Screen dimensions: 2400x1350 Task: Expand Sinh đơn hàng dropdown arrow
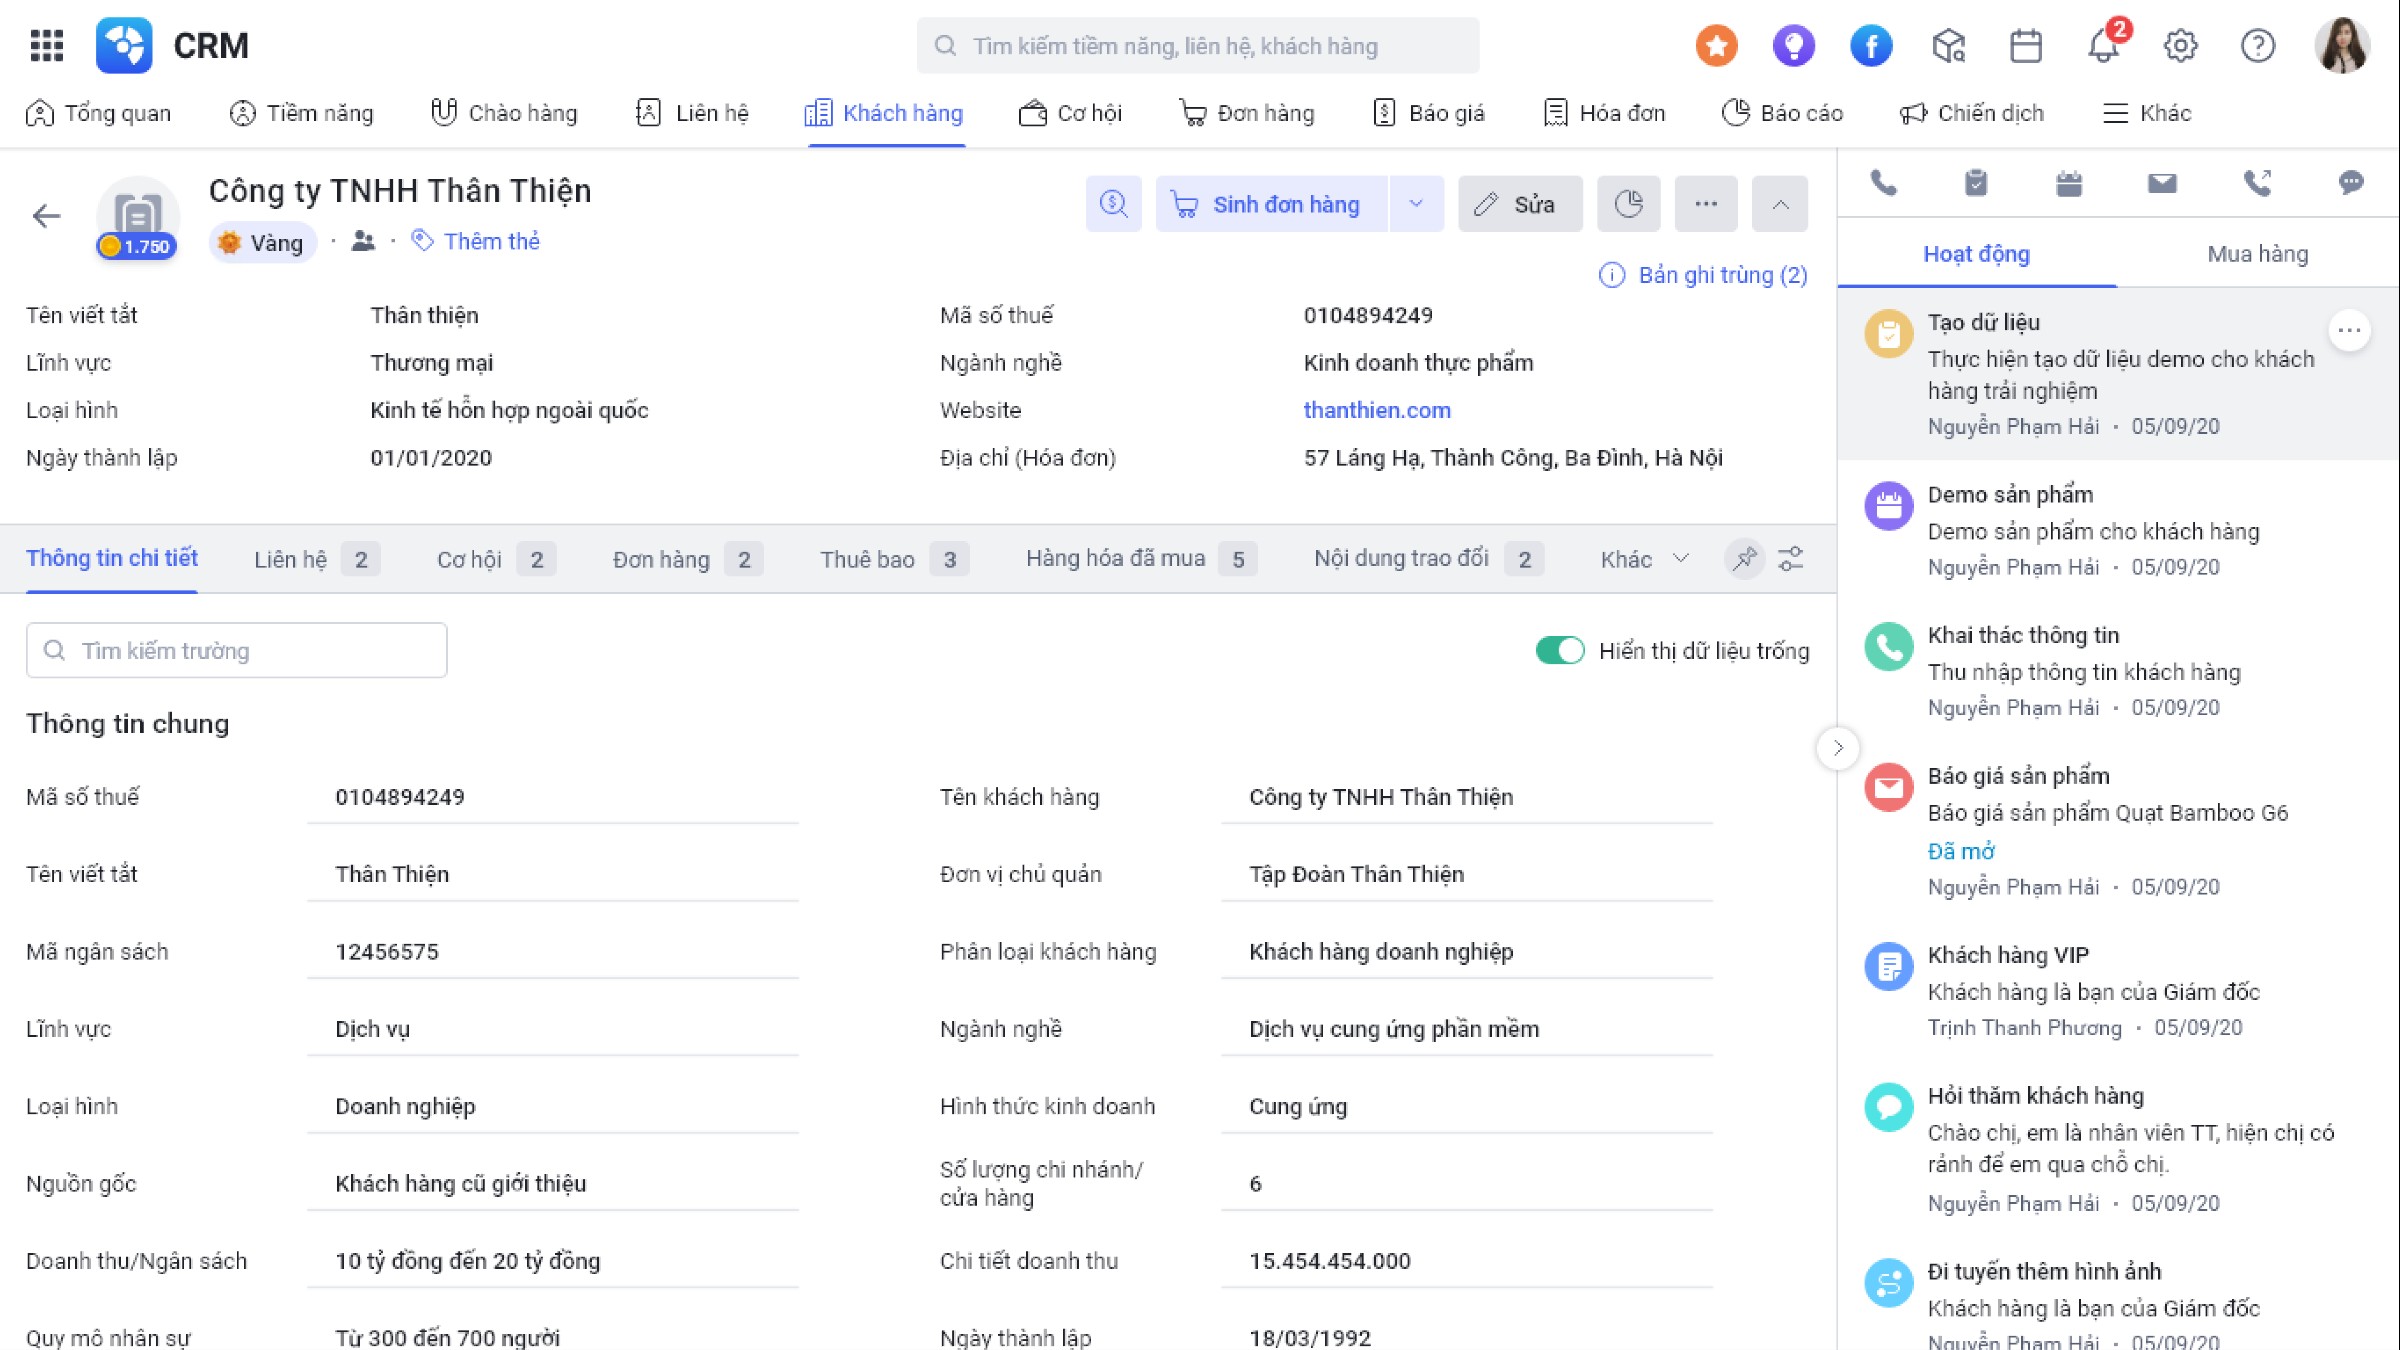point(1416,204)
